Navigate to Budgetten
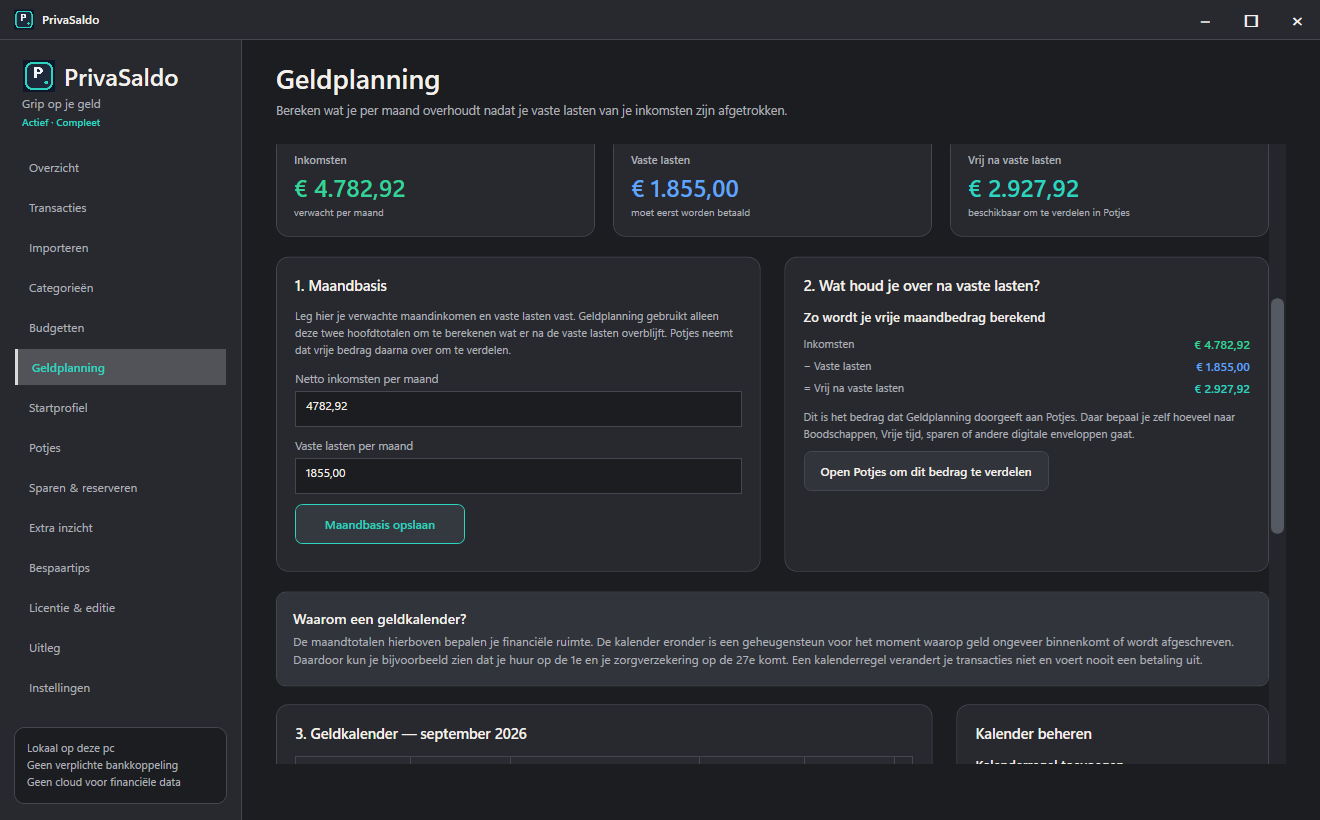The height and width of the screenshot is (820, 1320). point(120,328)
